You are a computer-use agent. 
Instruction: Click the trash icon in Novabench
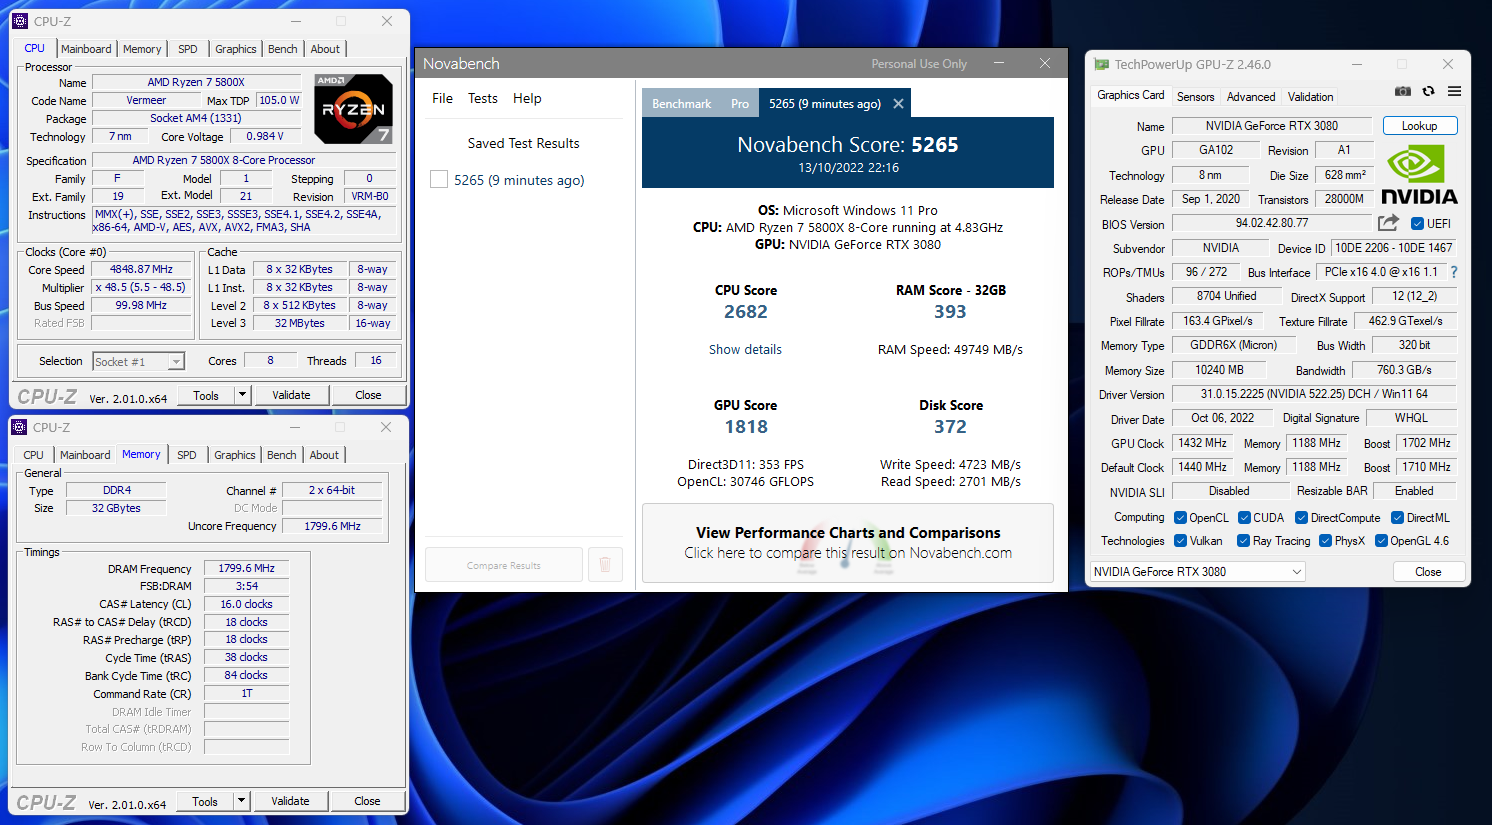point(605,564)
